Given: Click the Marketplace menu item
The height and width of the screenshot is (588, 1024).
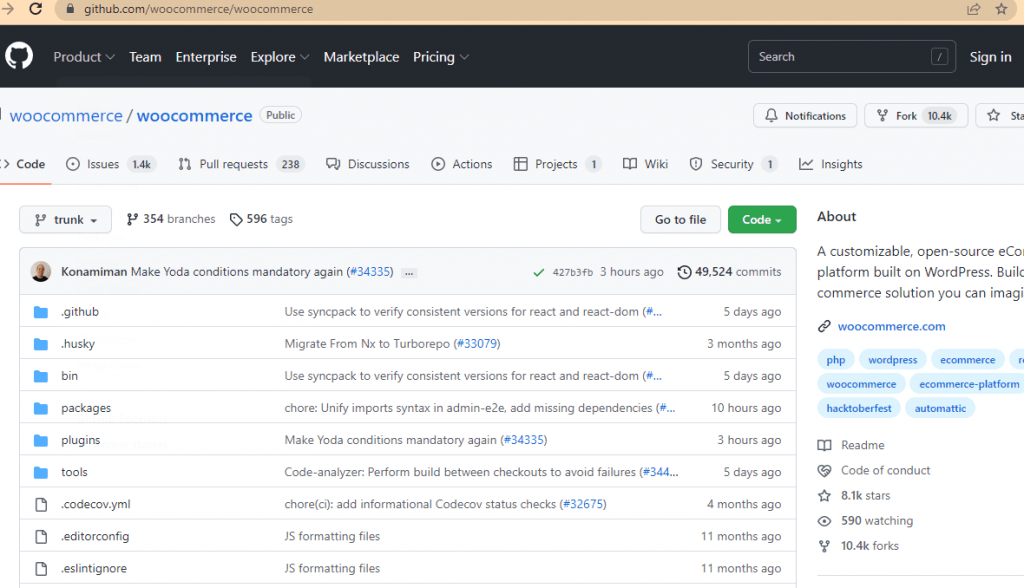Looking at the screenshot, I should [361, 57].
